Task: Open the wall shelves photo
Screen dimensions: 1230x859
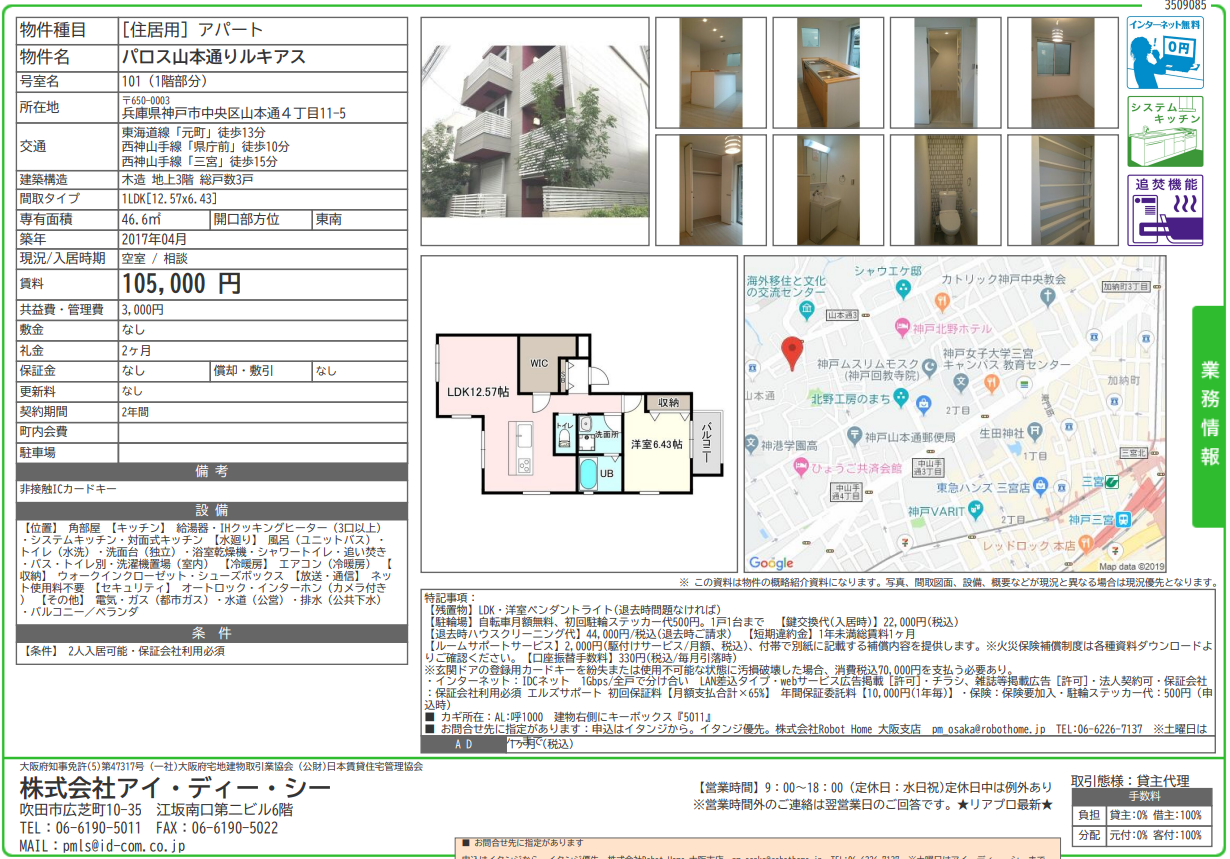Action: click(x=1062, y=190)
